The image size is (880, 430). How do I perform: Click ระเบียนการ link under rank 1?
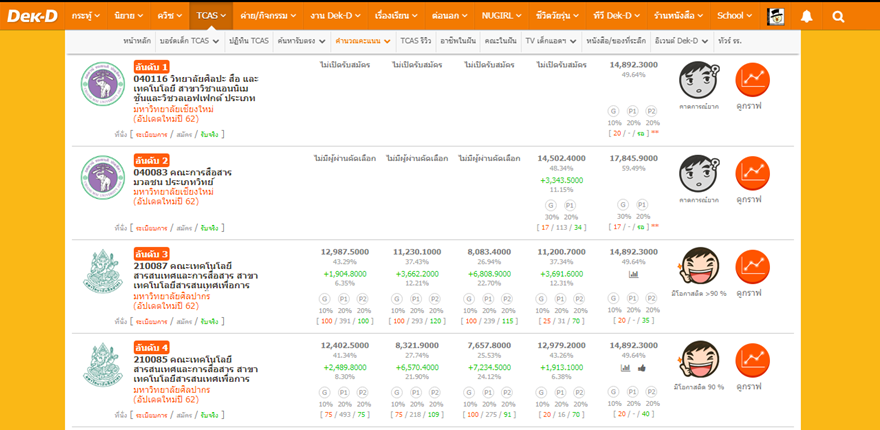(x=151, y=134)
